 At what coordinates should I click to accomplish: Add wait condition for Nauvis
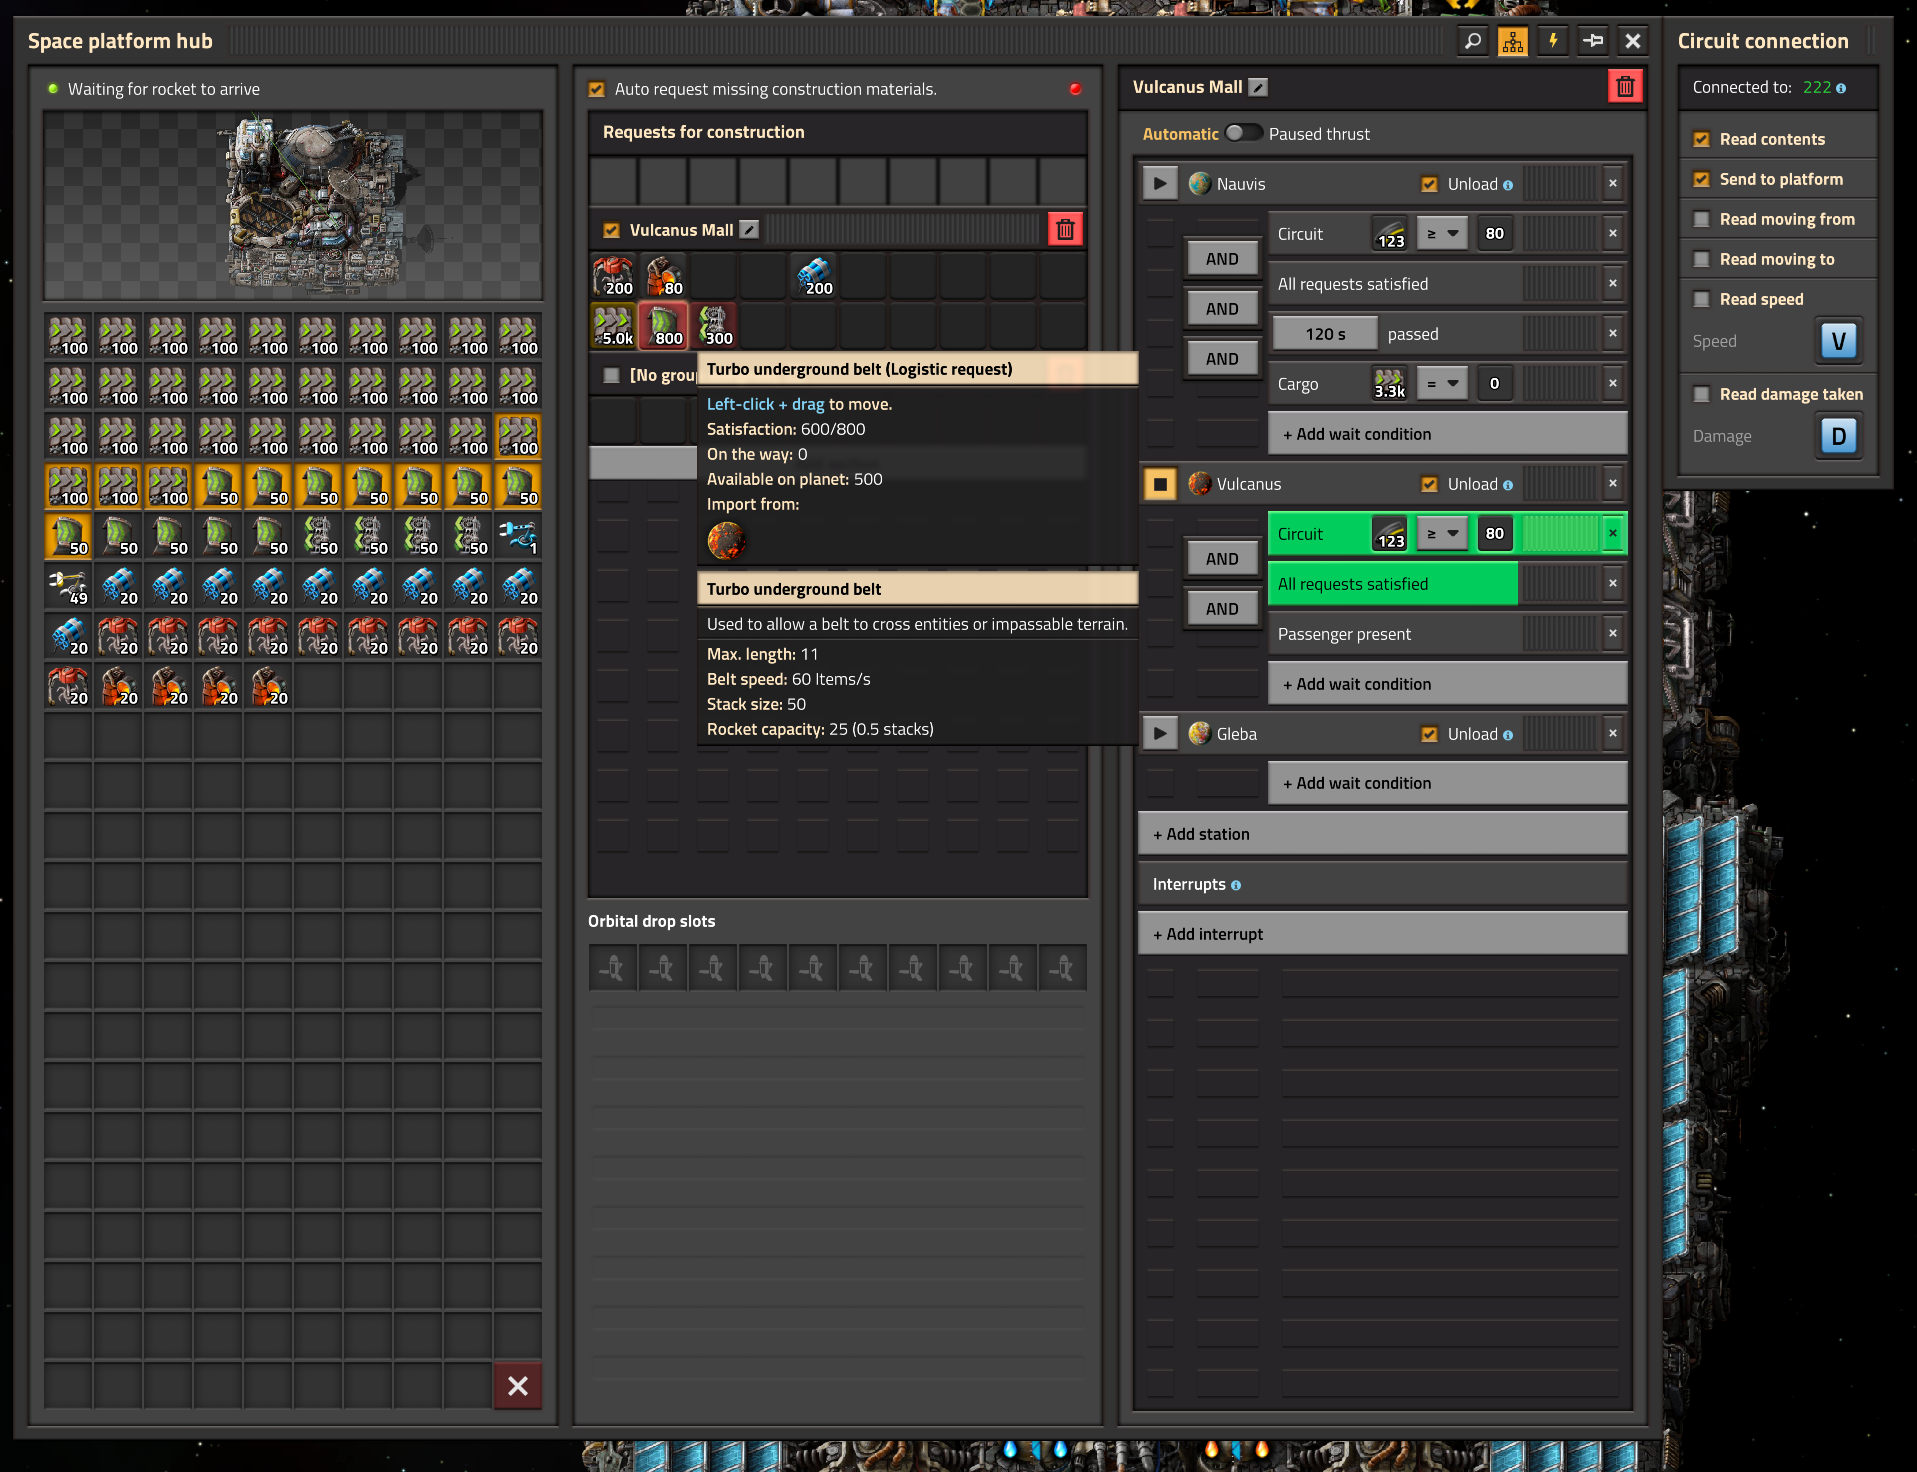click(1447, 434)
